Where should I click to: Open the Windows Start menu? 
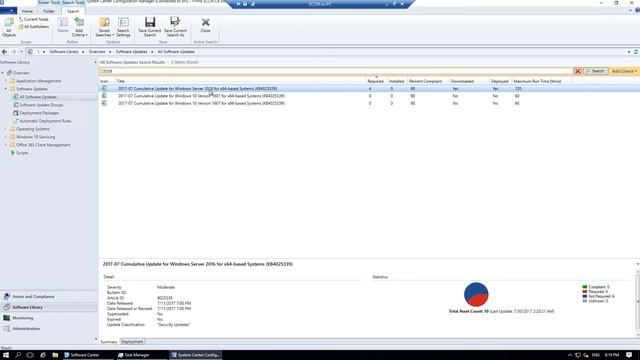click(6, 355)
